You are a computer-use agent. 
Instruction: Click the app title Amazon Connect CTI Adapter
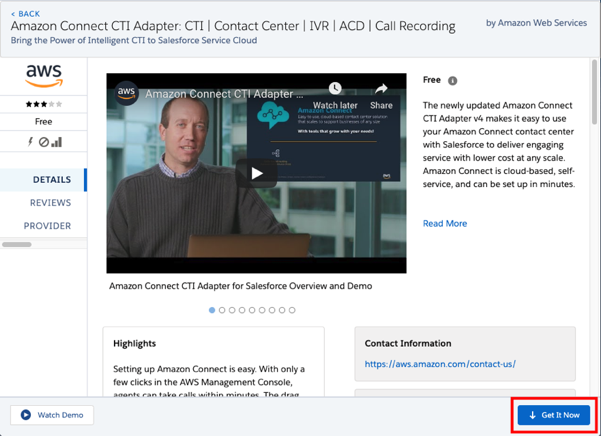coord(233,26)
